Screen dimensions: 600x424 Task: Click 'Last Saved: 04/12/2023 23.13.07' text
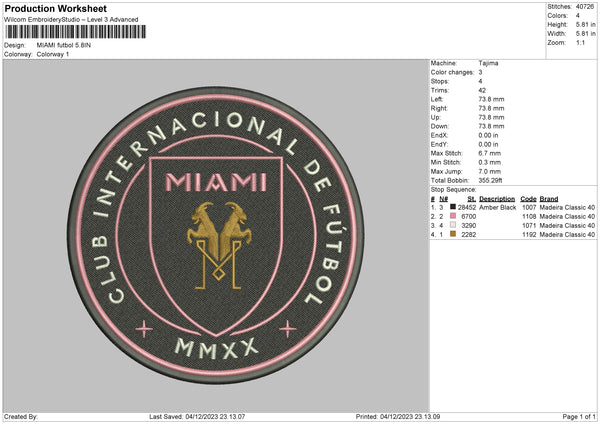(197, 417)
